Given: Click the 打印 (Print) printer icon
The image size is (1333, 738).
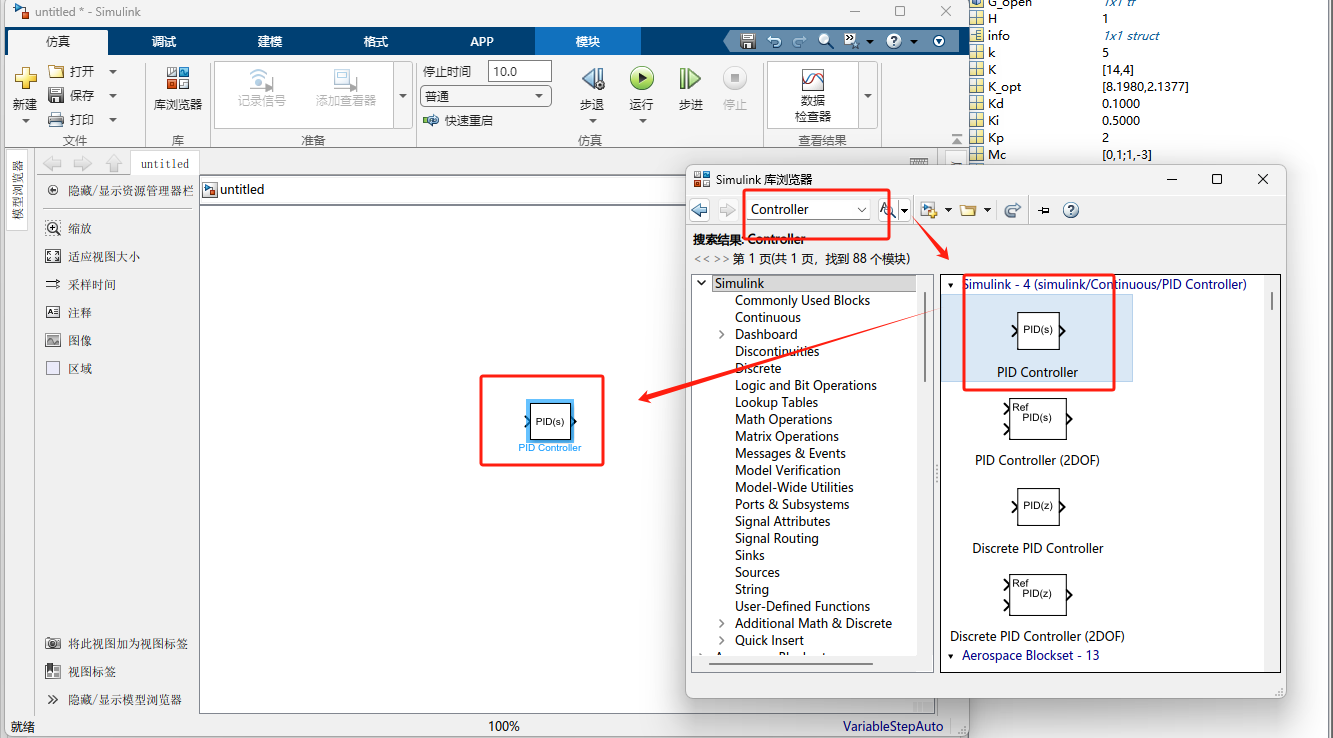Looking at the screenshot, I should point(56,120).
